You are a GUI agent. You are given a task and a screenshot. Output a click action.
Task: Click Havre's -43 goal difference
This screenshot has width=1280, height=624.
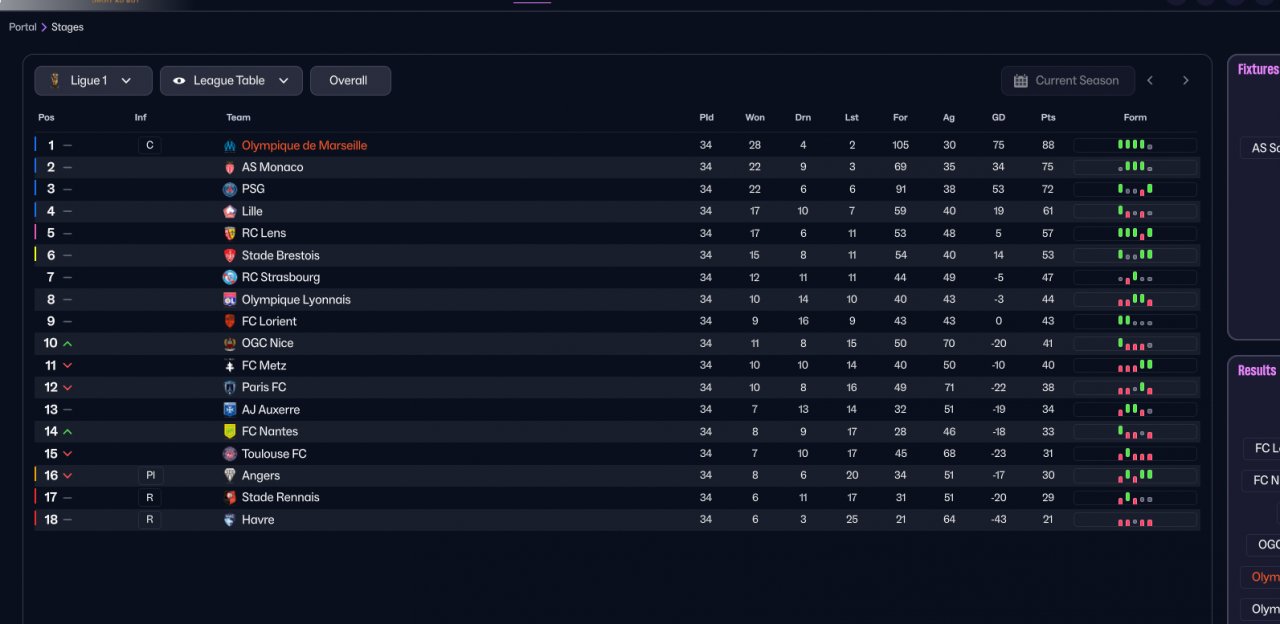[x=998, y=520]
